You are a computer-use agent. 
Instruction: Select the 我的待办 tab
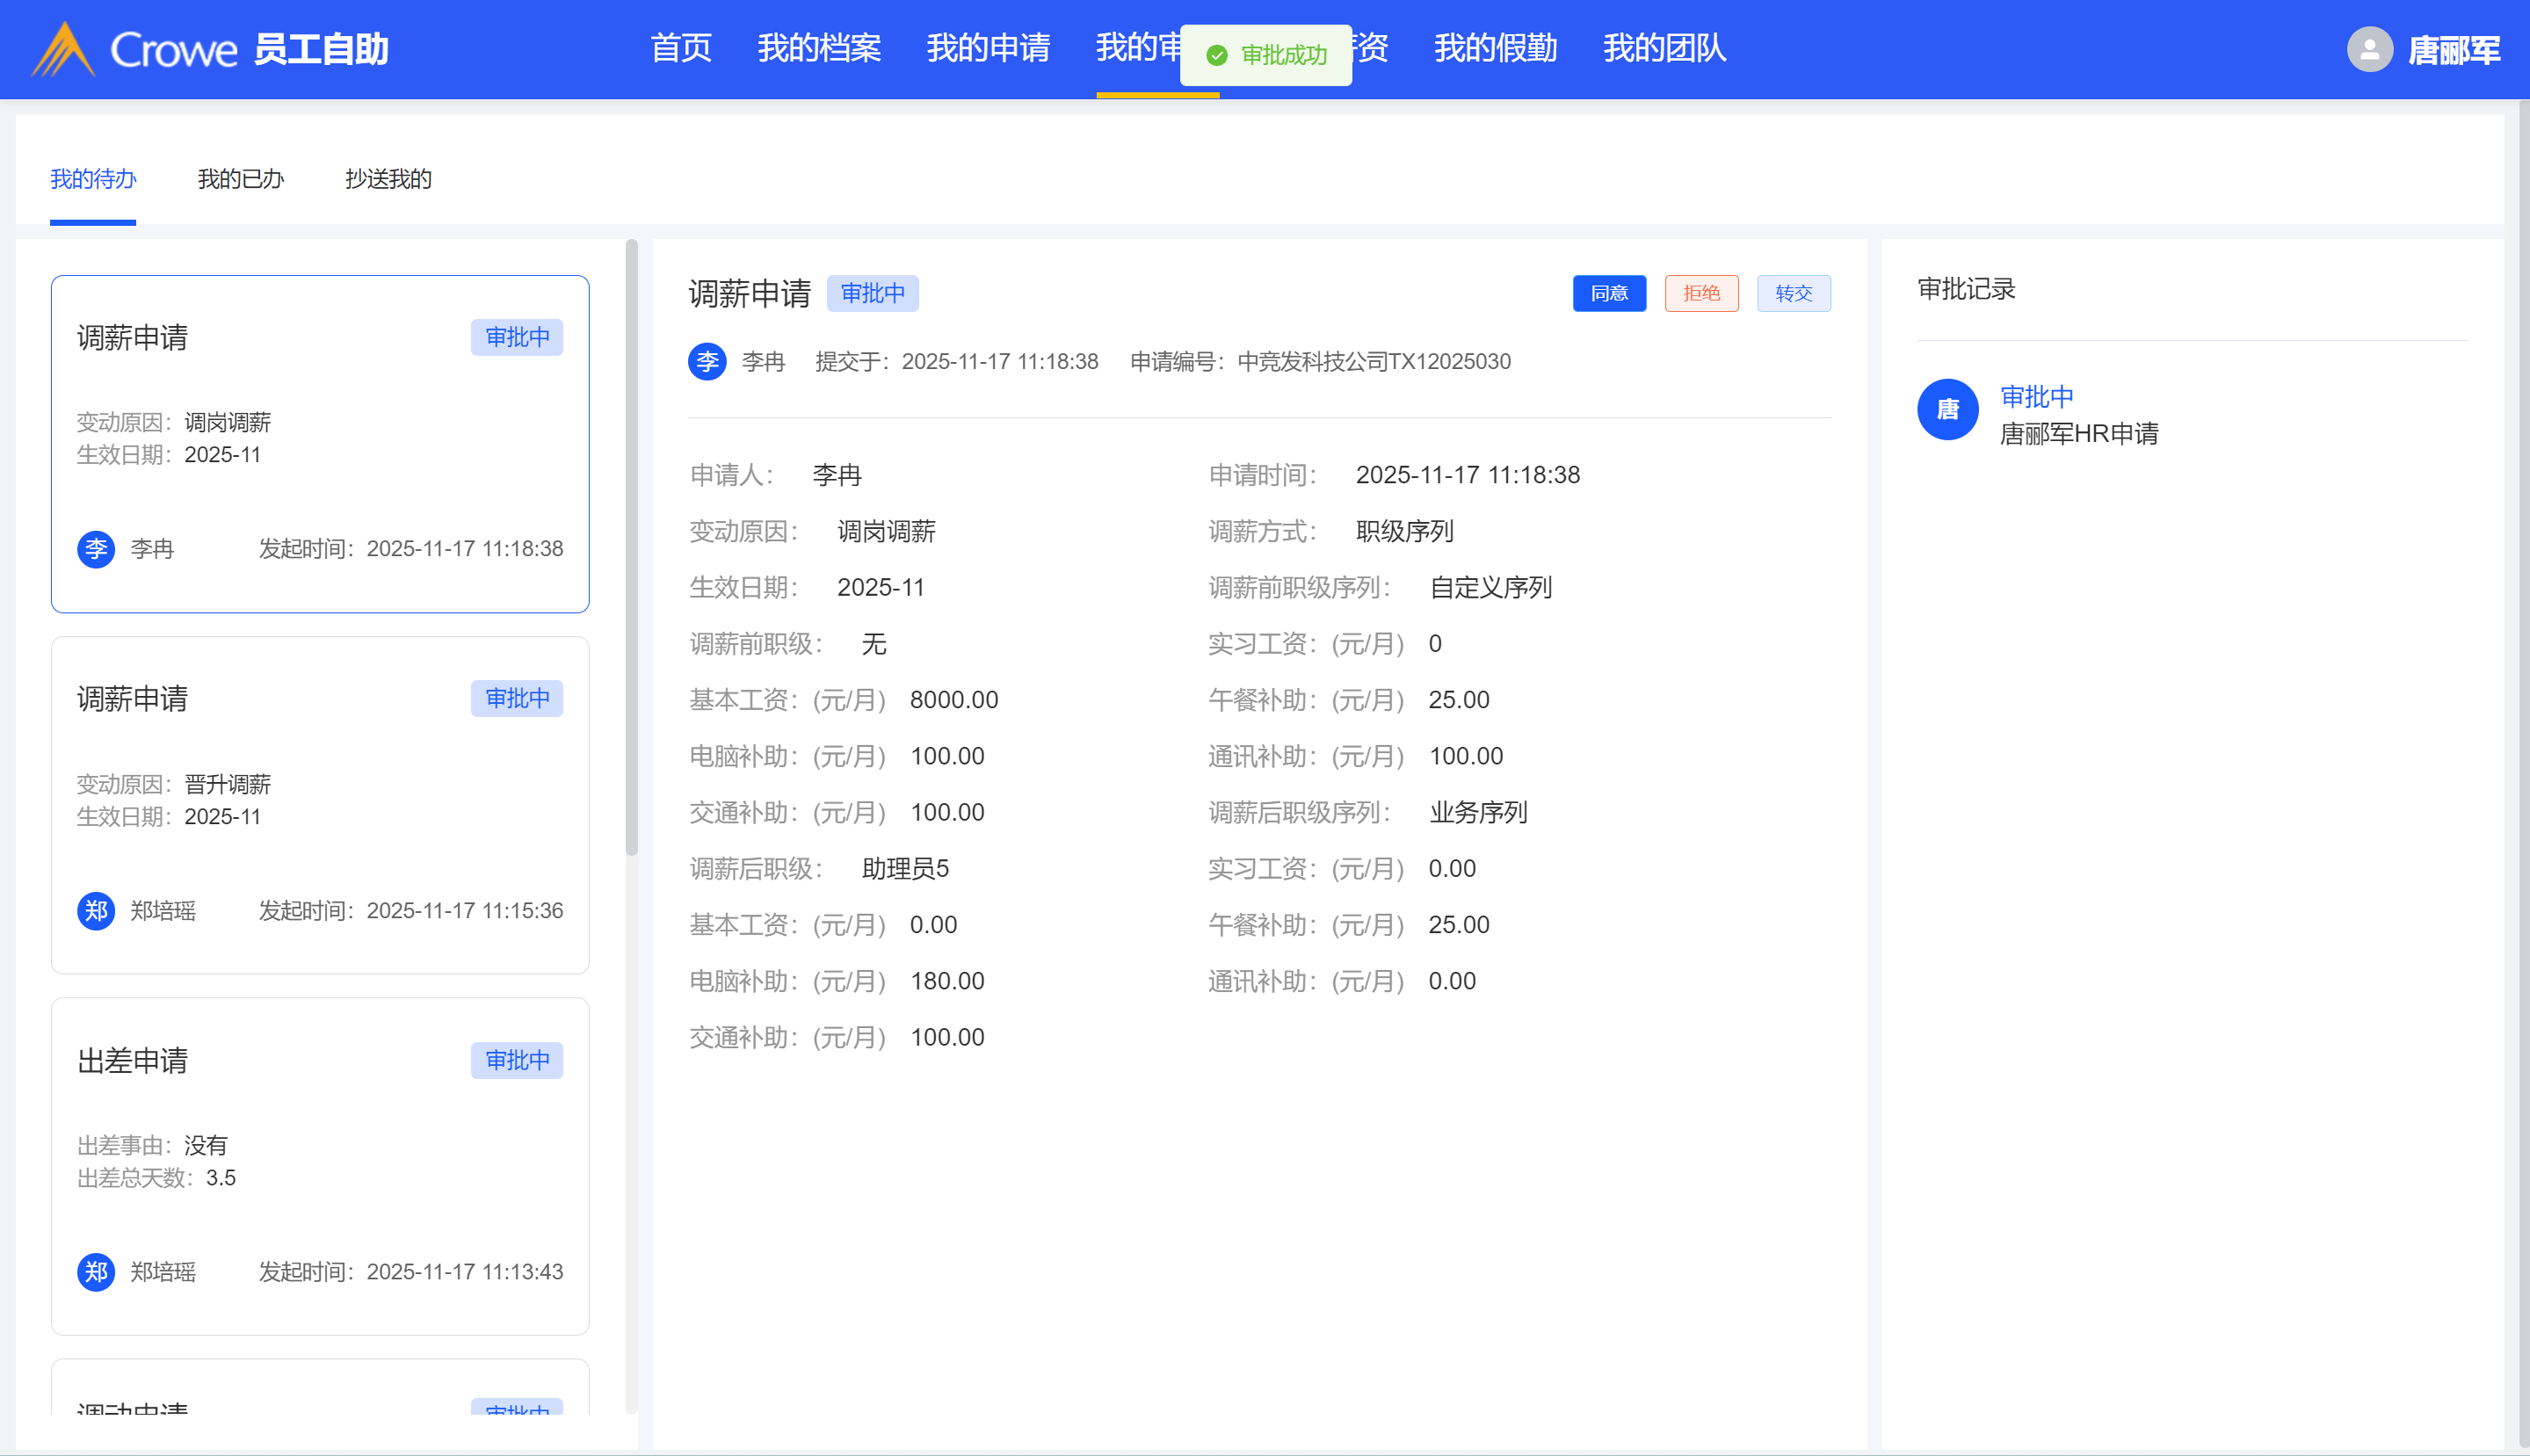coord(93,179)
